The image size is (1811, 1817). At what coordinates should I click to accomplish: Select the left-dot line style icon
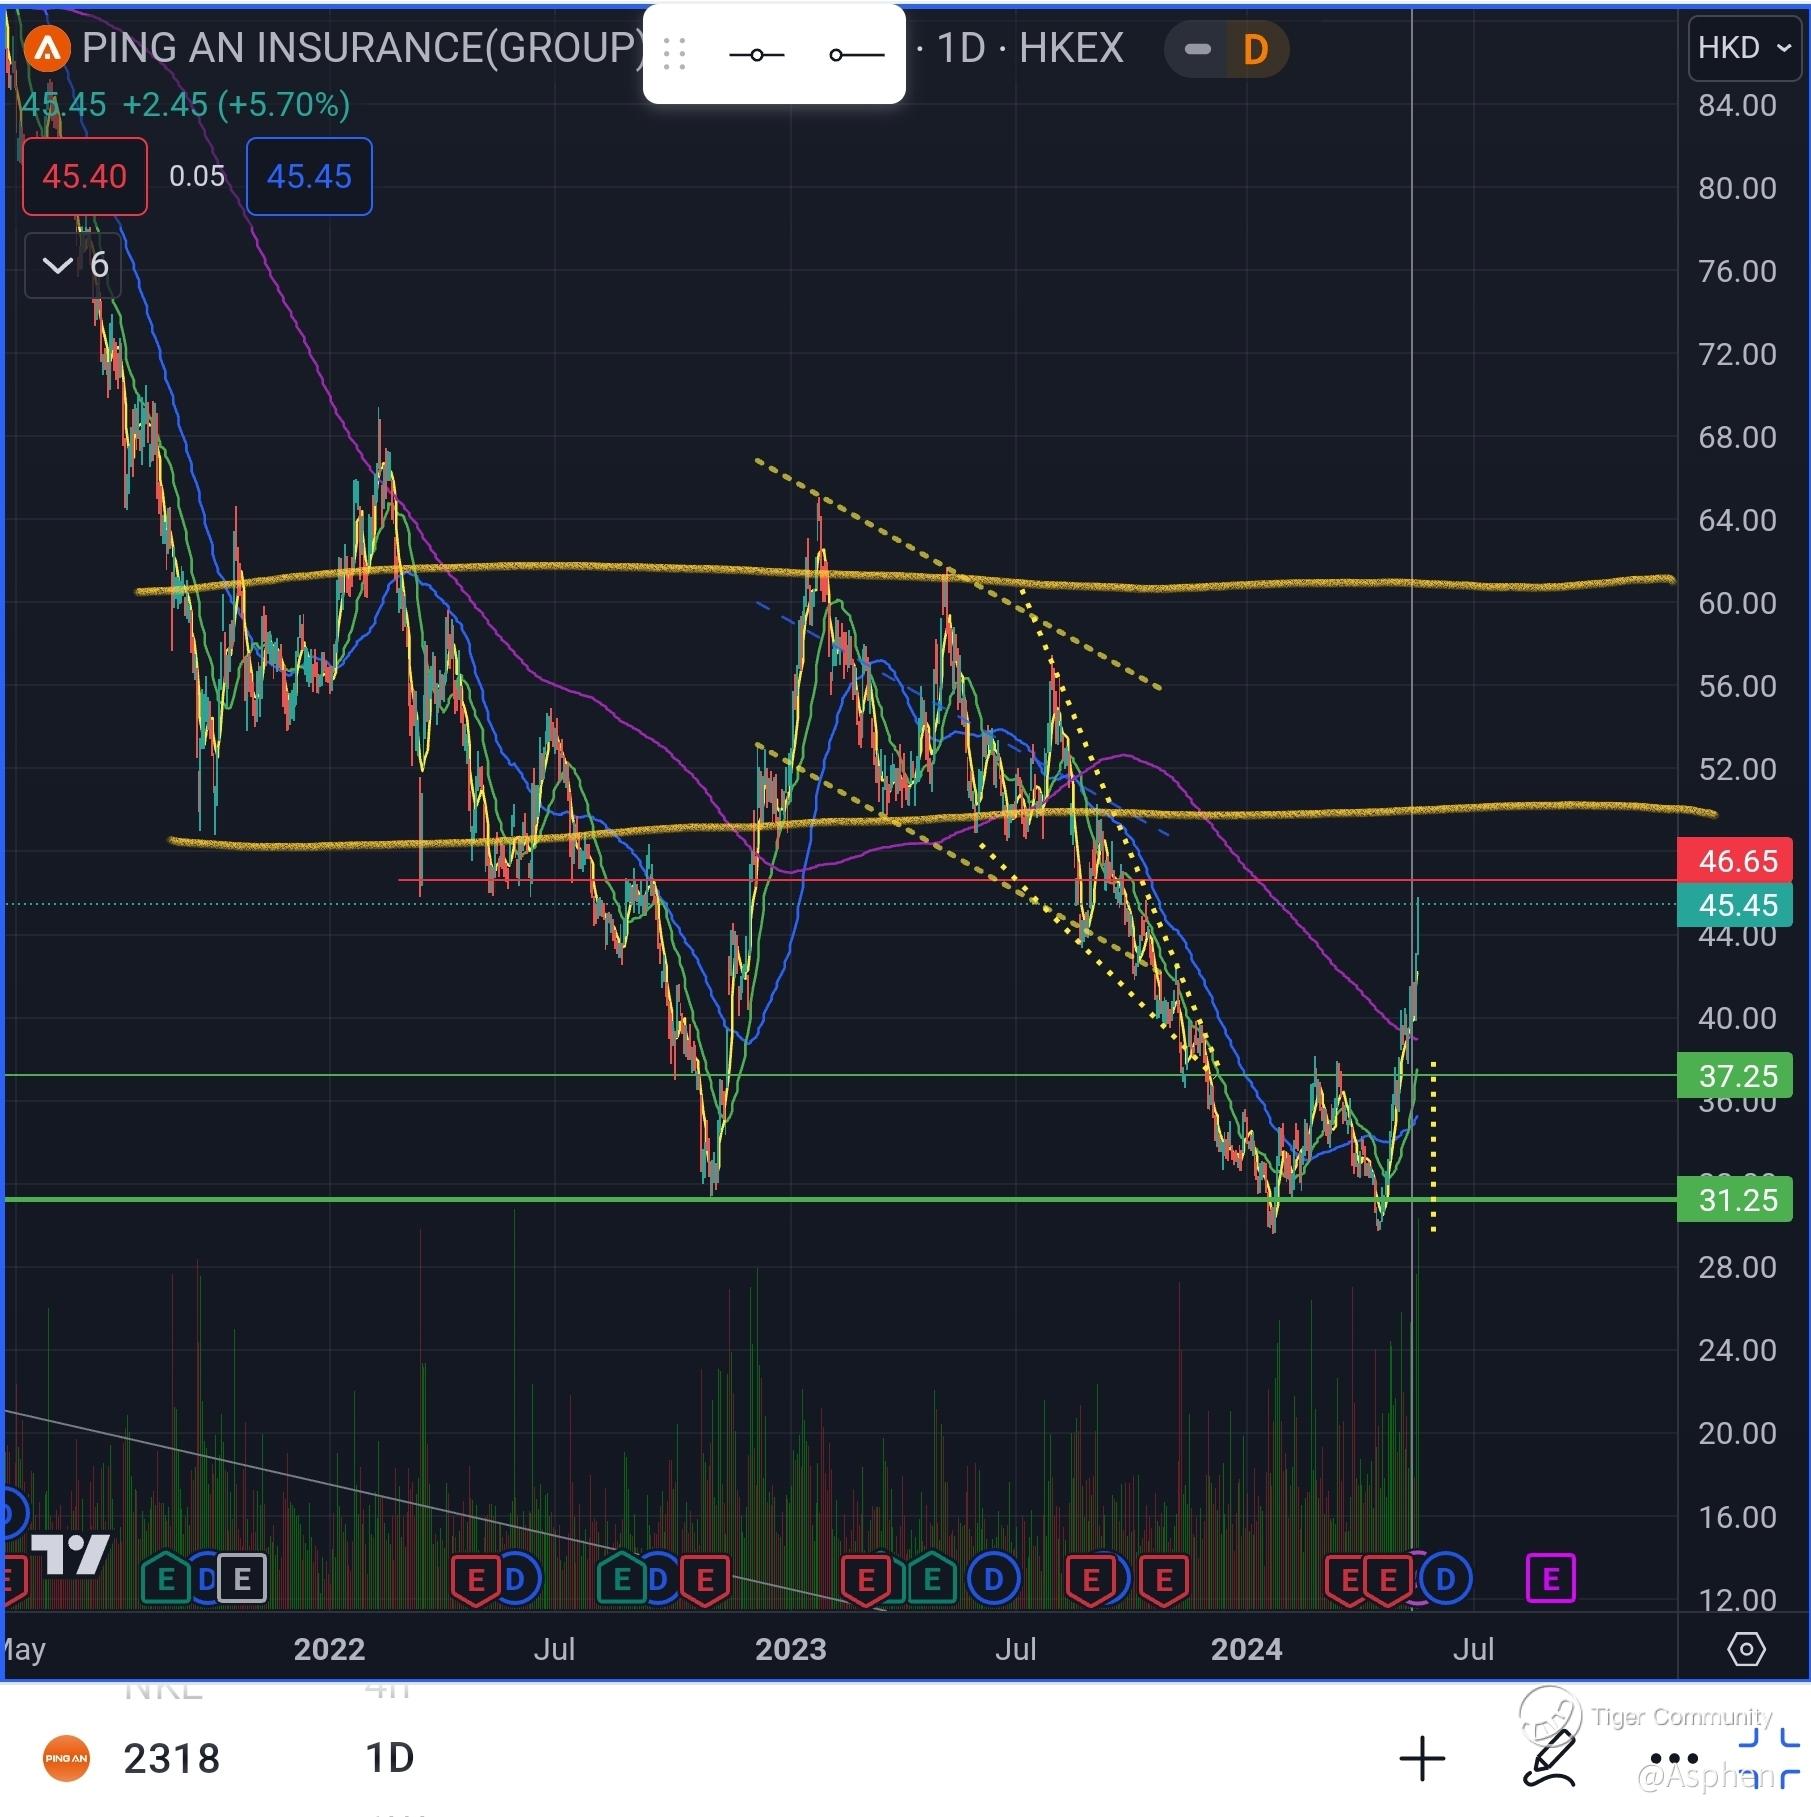(857, 55)
